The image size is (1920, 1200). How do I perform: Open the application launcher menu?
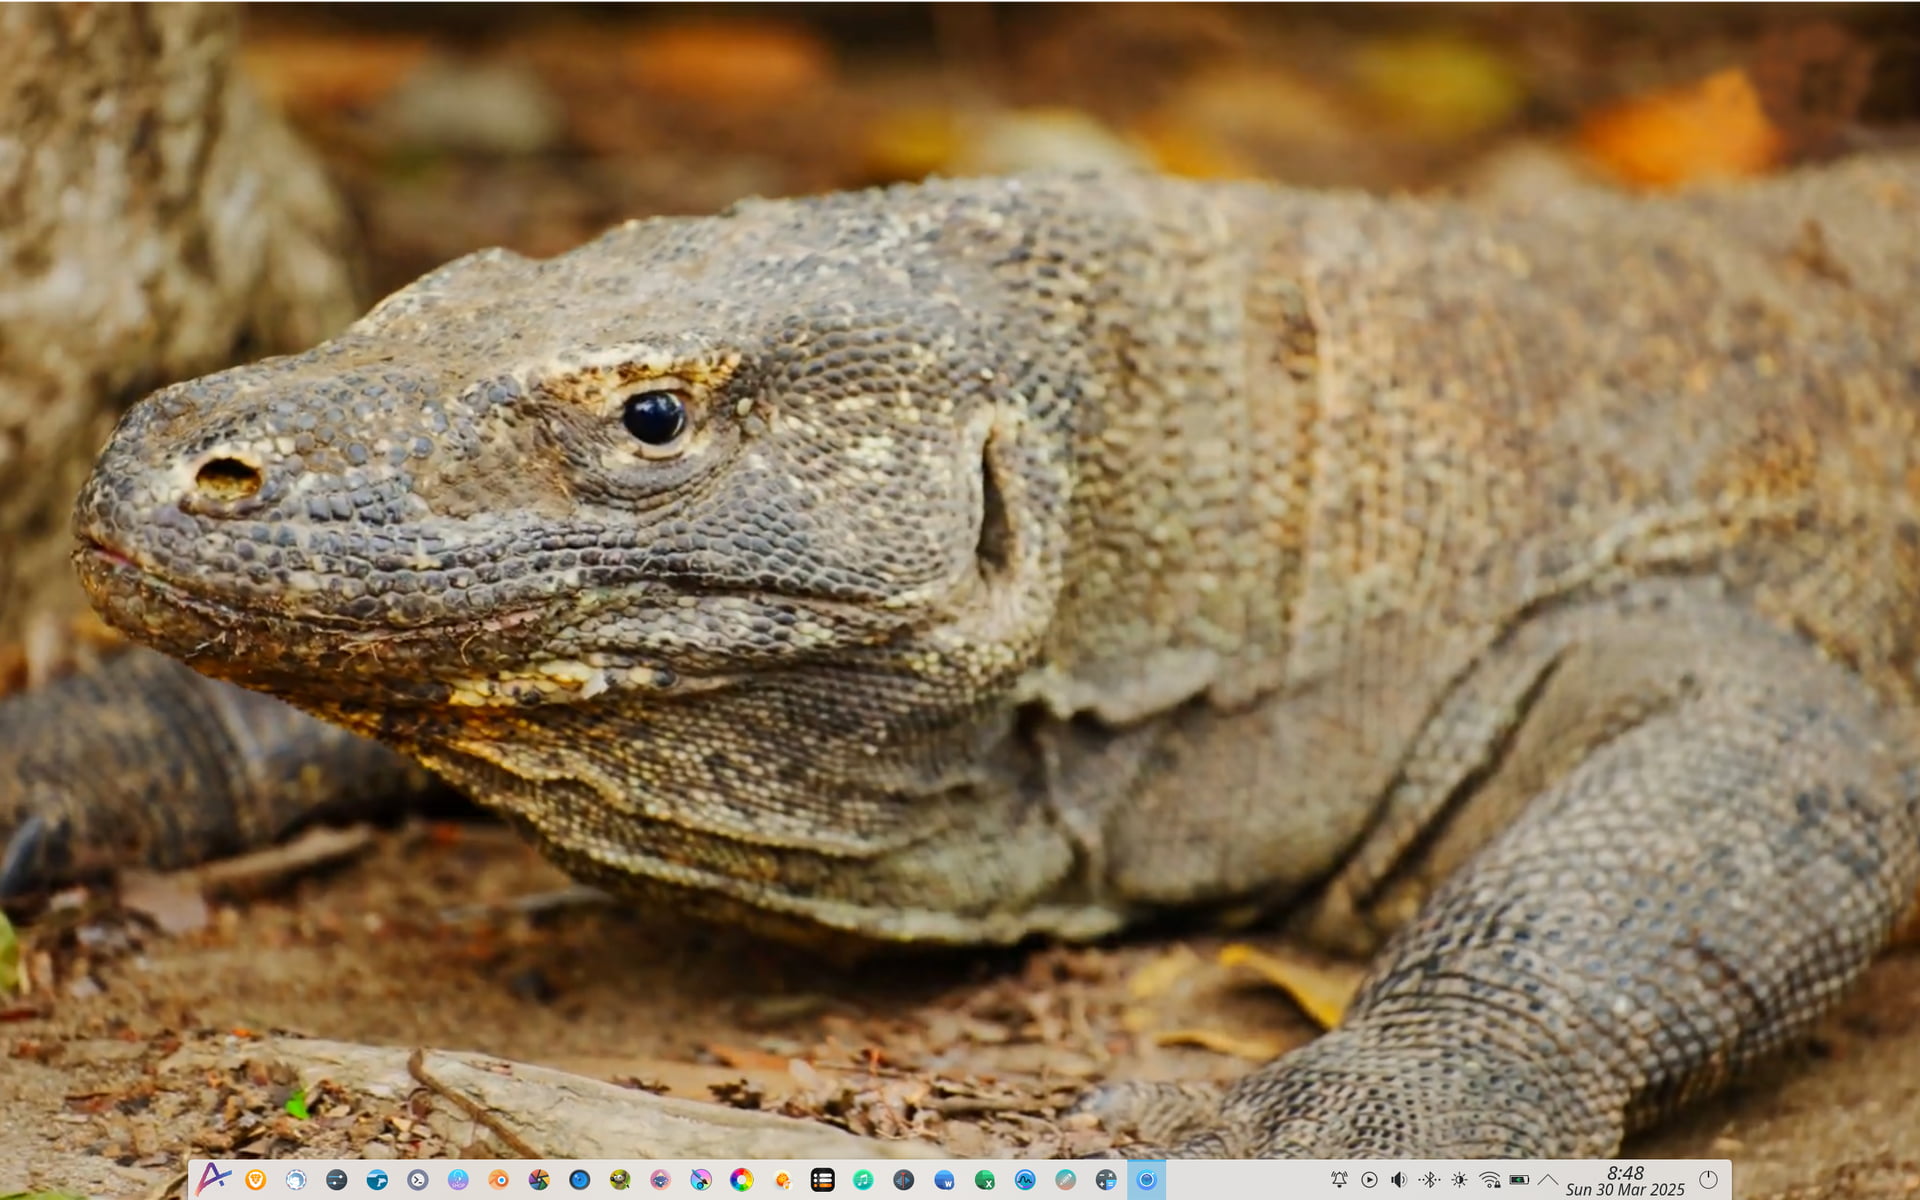213,1179
